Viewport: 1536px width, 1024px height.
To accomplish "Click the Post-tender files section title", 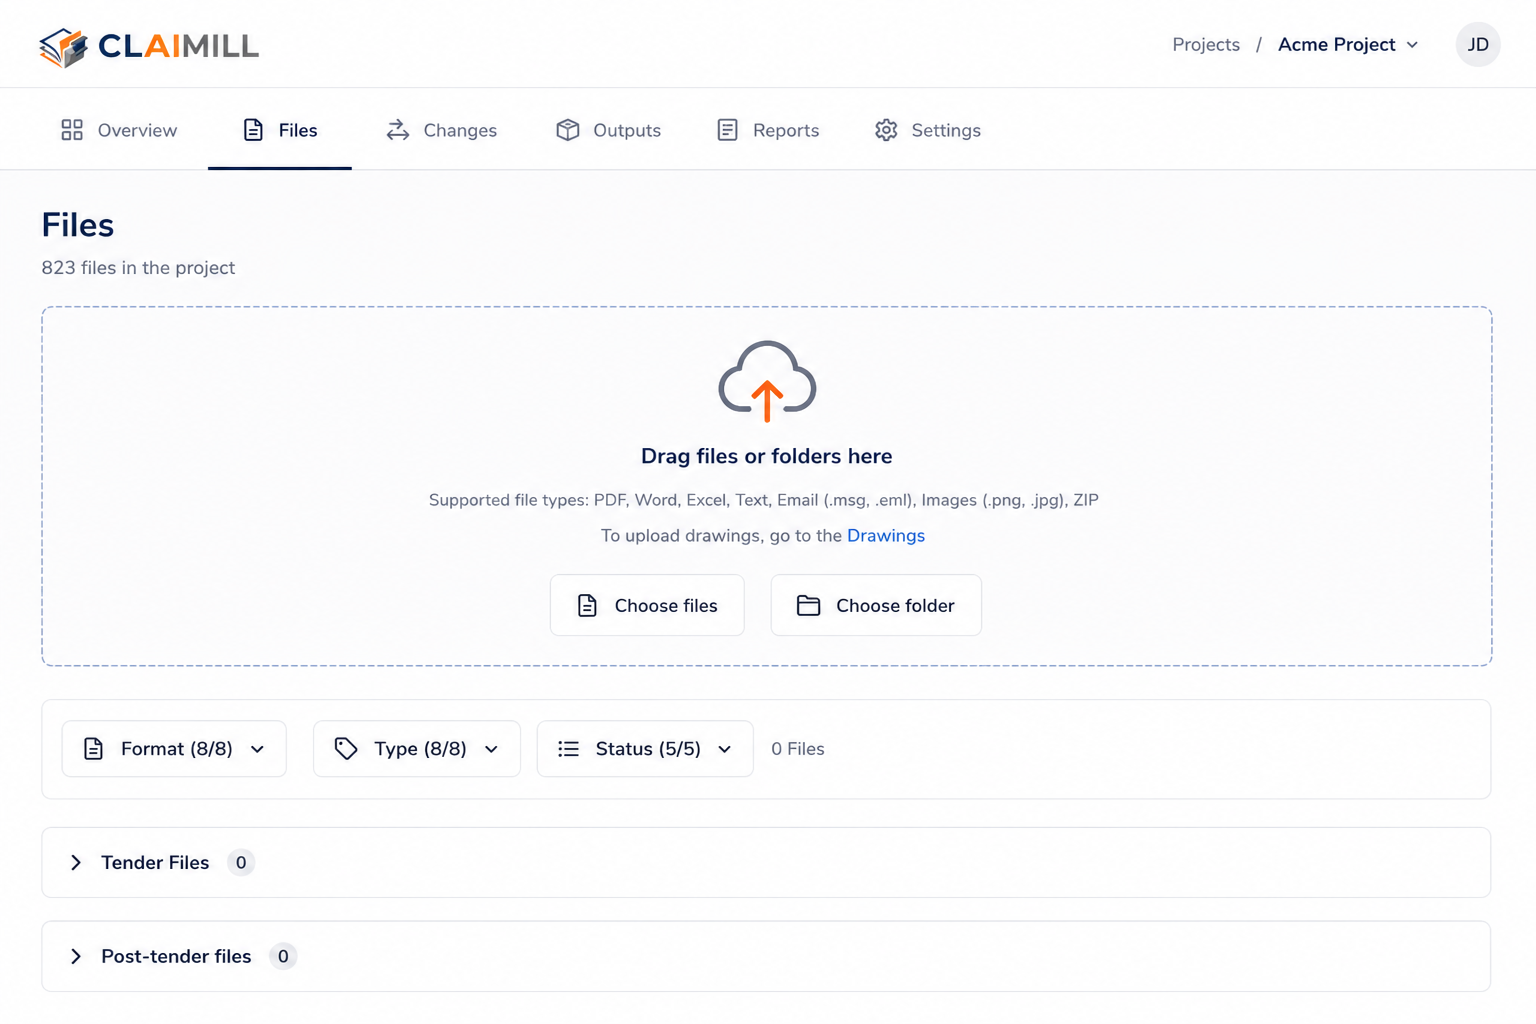I will click(x=176, y=956).
